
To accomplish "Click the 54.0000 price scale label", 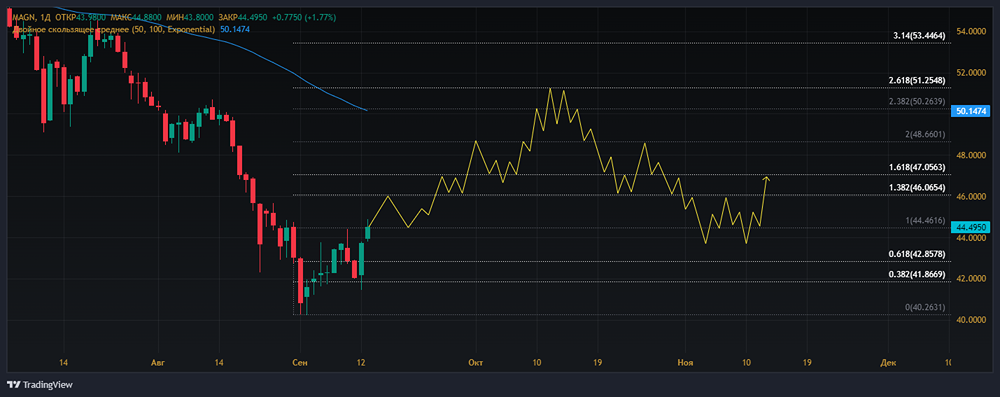I will pyautogui.click(x=971, y=31).
